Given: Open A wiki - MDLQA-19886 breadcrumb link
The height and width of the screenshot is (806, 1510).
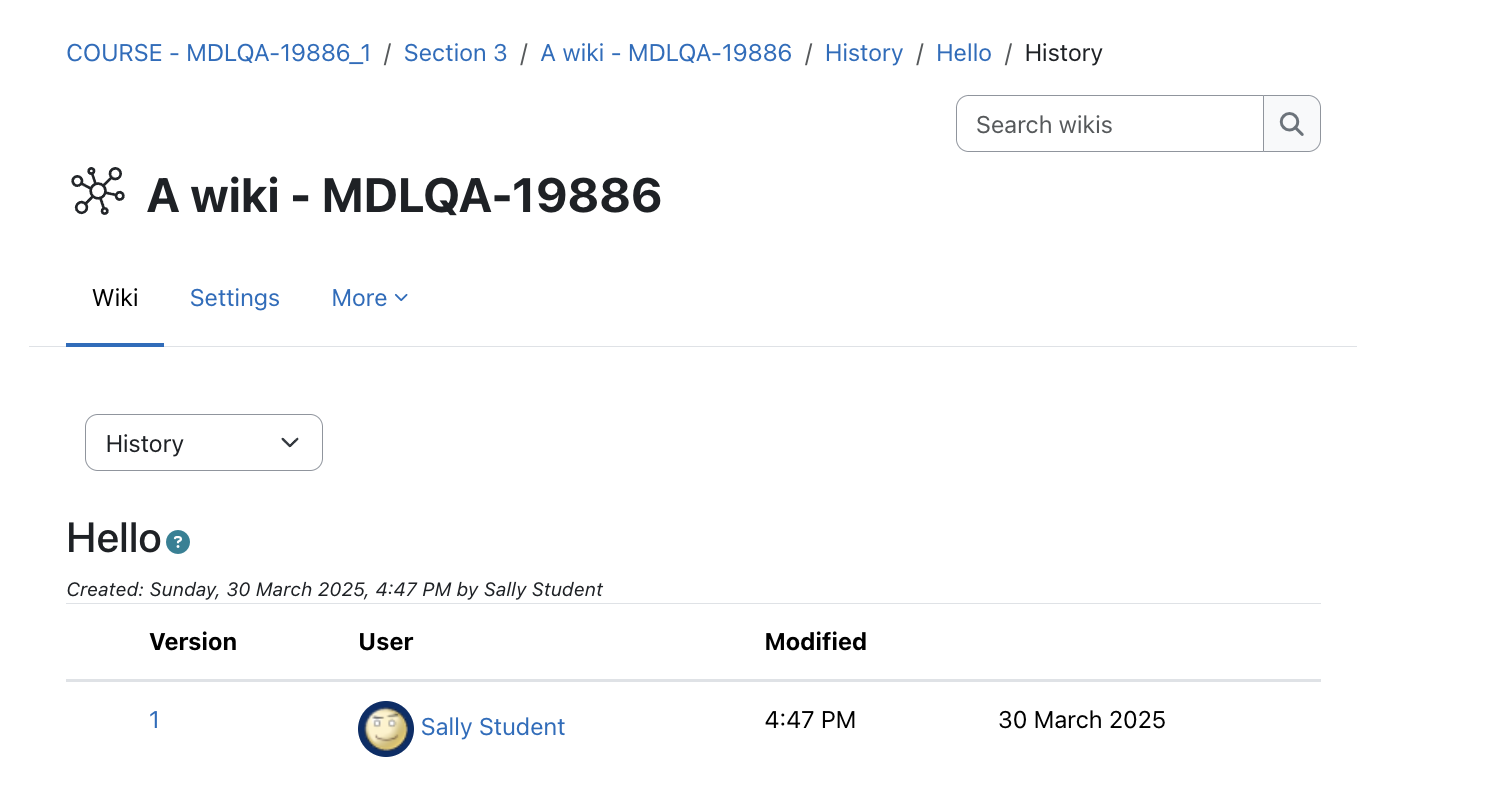Looking at the screenshot, I should 666,53.
